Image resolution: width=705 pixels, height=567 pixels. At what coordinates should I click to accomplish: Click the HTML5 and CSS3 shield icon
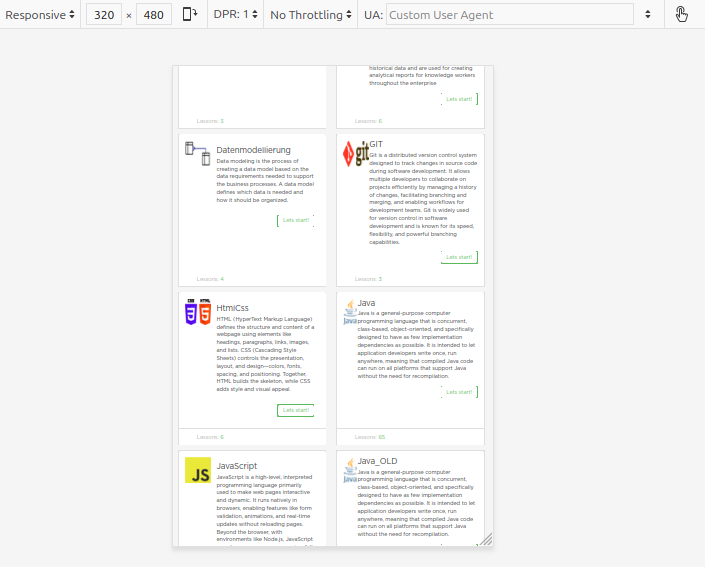coord(198,313)
